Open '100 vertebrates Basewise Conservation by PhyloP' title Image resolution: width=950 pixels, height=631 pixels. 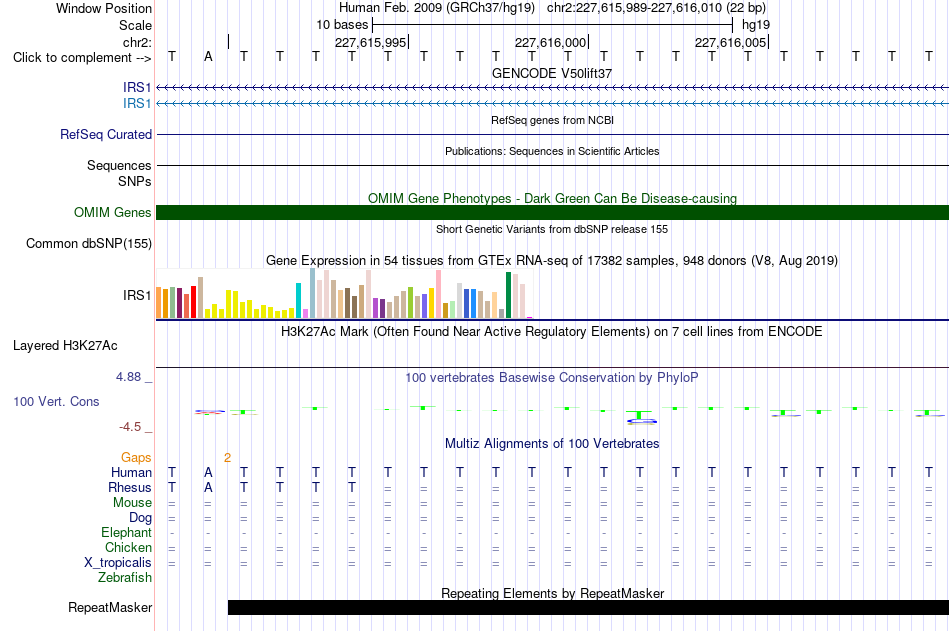(x=552, y=378)
